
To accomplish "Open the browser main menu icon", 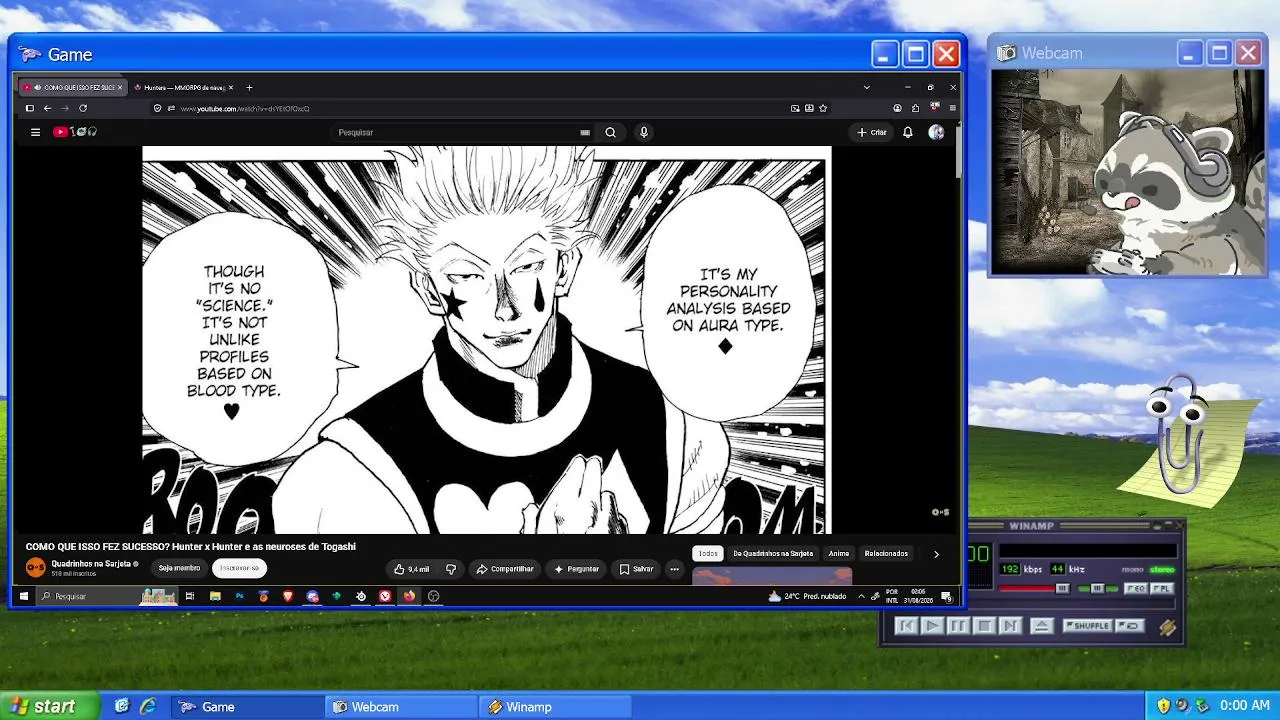I will point(952,108).
